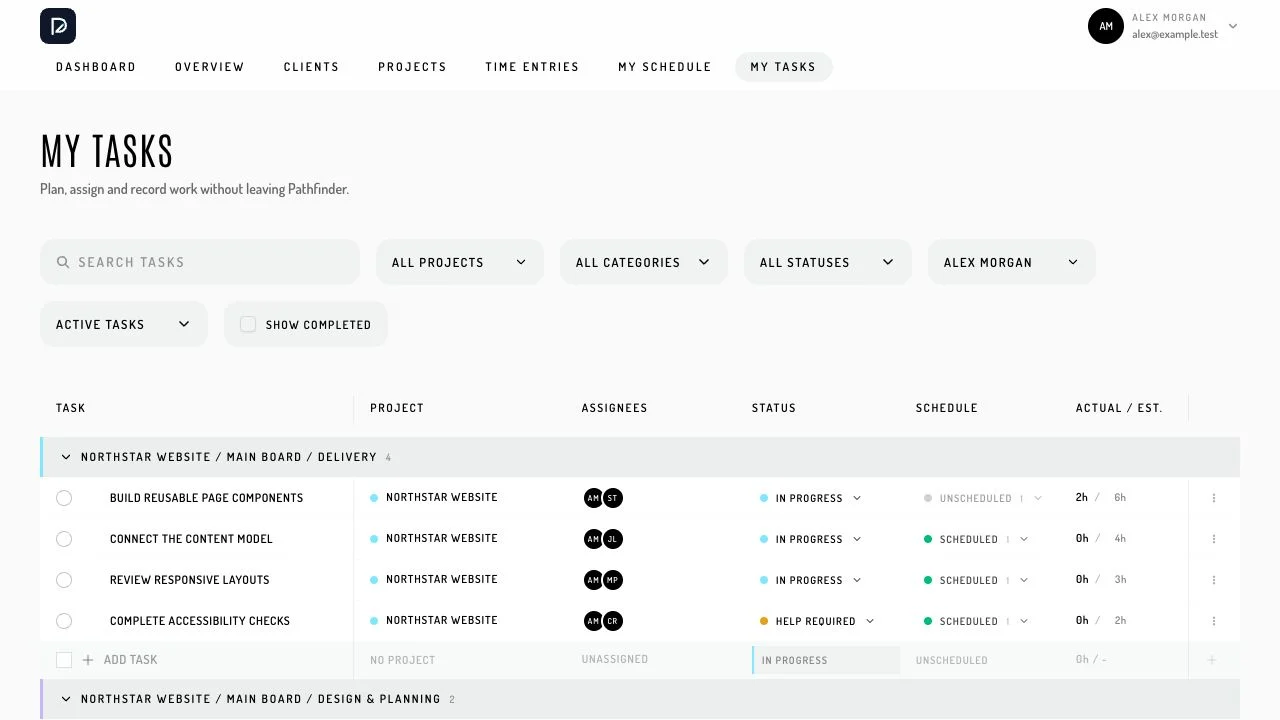The height and width of the screenshot is (720, 1280).
Task: Collapse the Design & Planning task group
Action: click(66, 699)
